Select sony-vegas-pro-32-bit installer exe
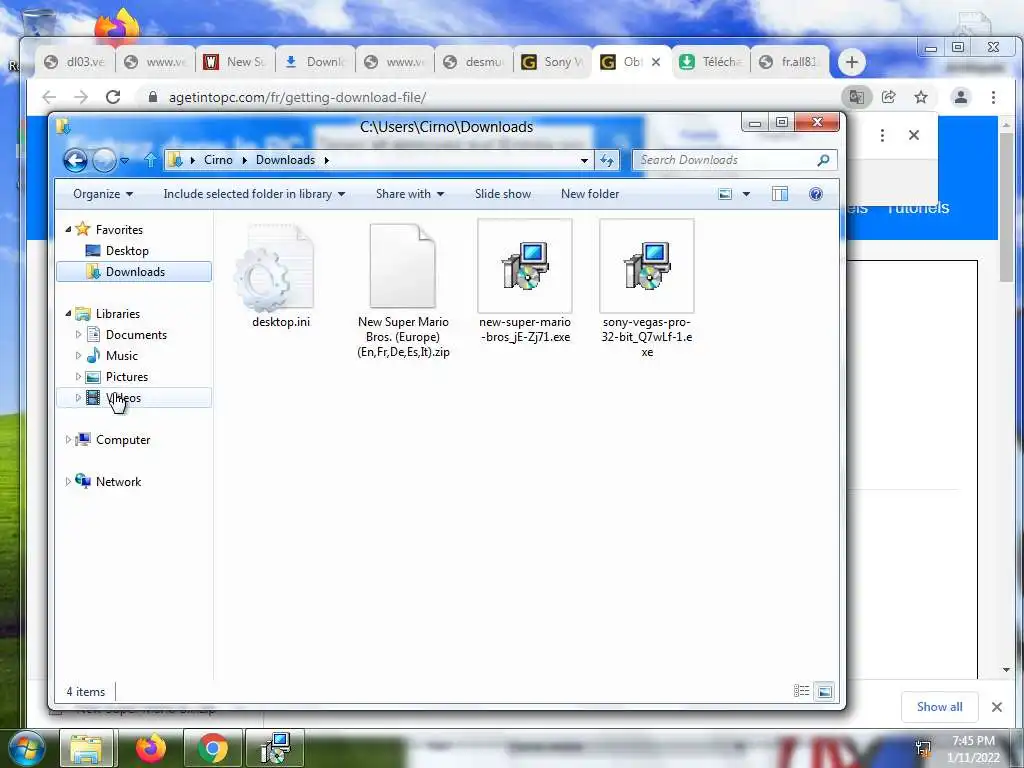 (x=647, y=289)
